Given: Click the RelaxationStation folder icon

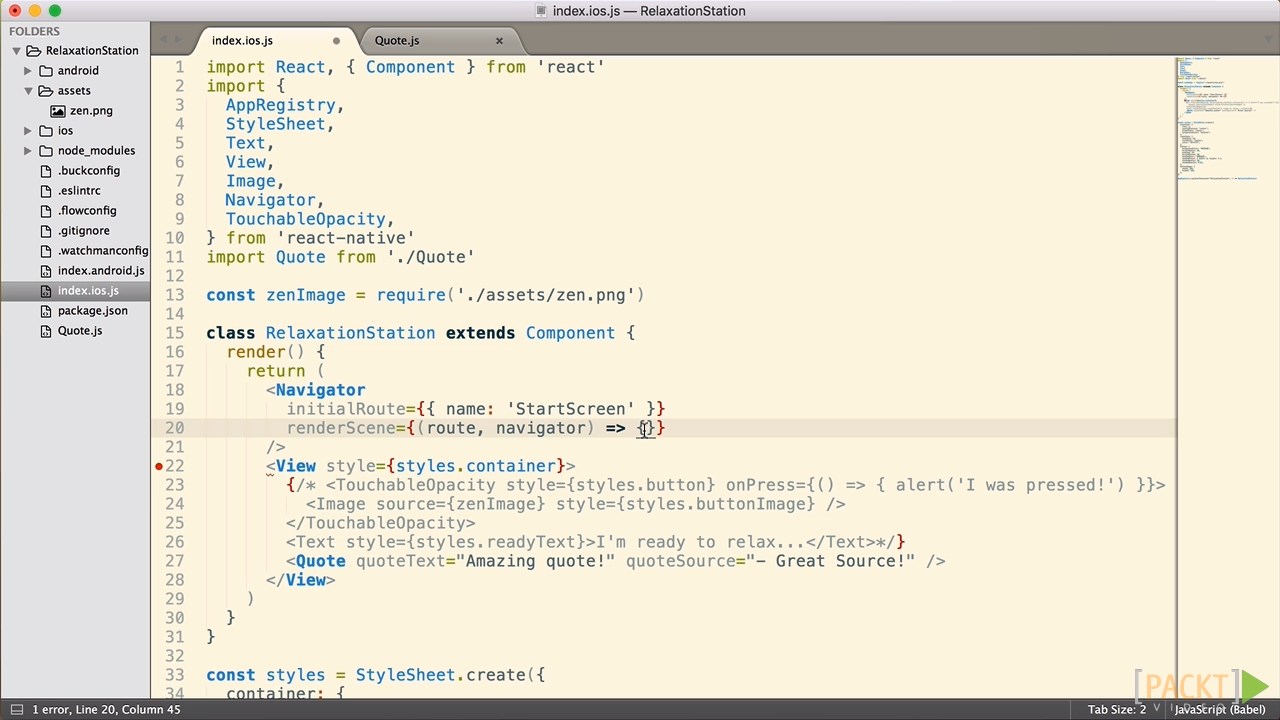Looking at the screenshot, I should coord(34,51).
